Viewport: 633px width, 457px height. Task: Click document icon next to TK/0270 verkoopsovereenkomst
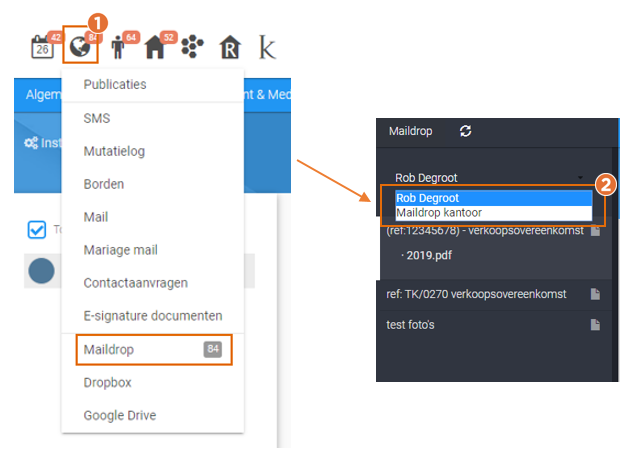pos(595,294)
